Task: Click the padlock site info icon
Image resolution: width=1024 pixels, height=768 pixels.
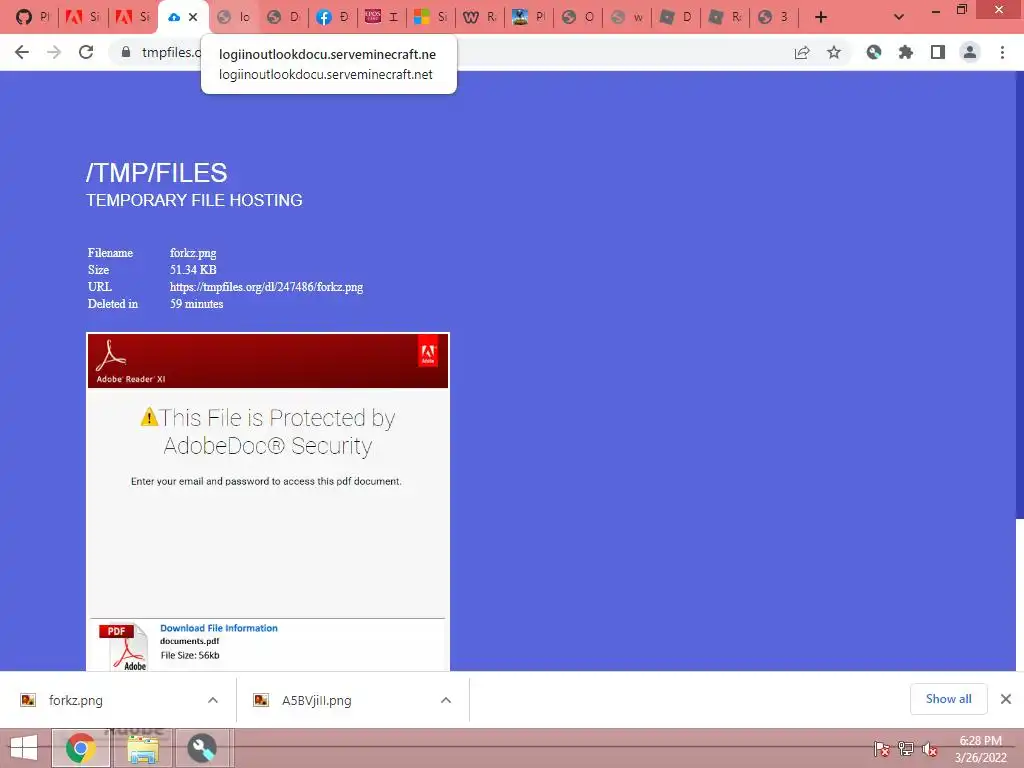Action: click(126, 52)
